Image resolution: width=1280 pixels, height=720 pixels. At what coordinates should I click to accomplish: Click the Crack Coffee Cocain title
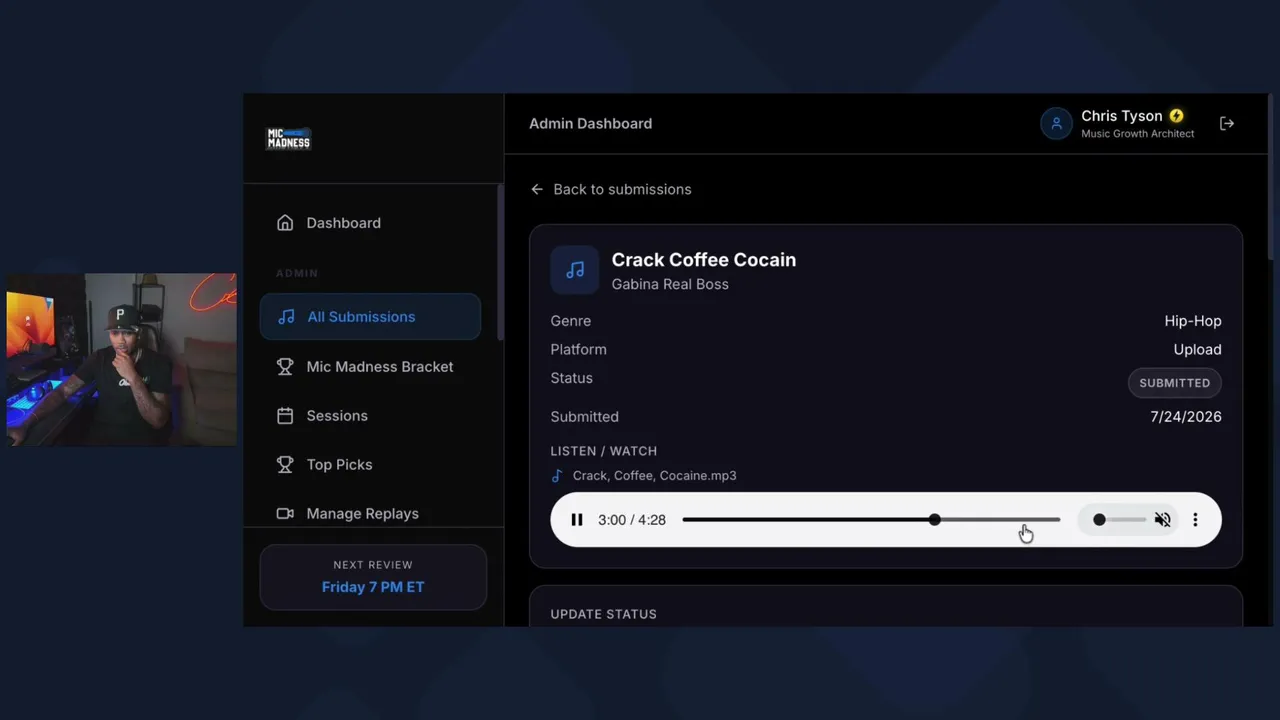coord(704,260)
